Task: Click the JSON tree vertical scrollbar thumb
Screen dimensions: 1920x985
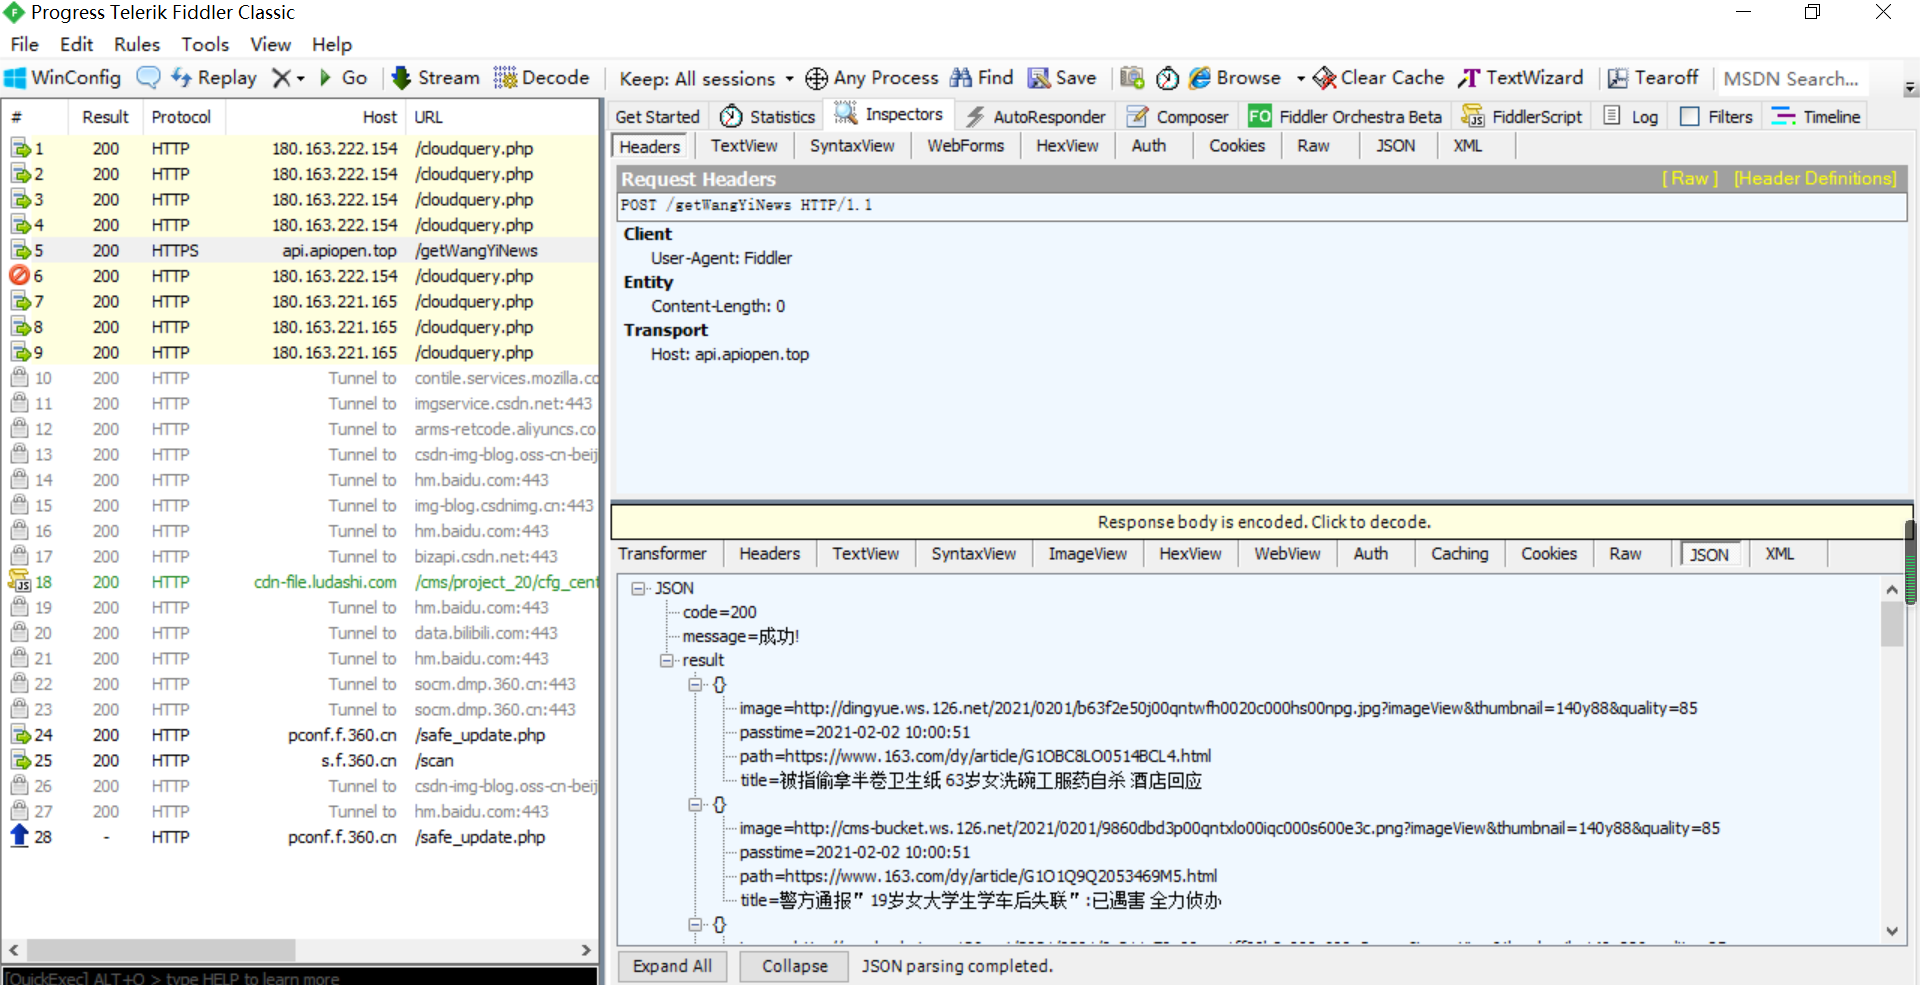Action: click(1891, 625)
